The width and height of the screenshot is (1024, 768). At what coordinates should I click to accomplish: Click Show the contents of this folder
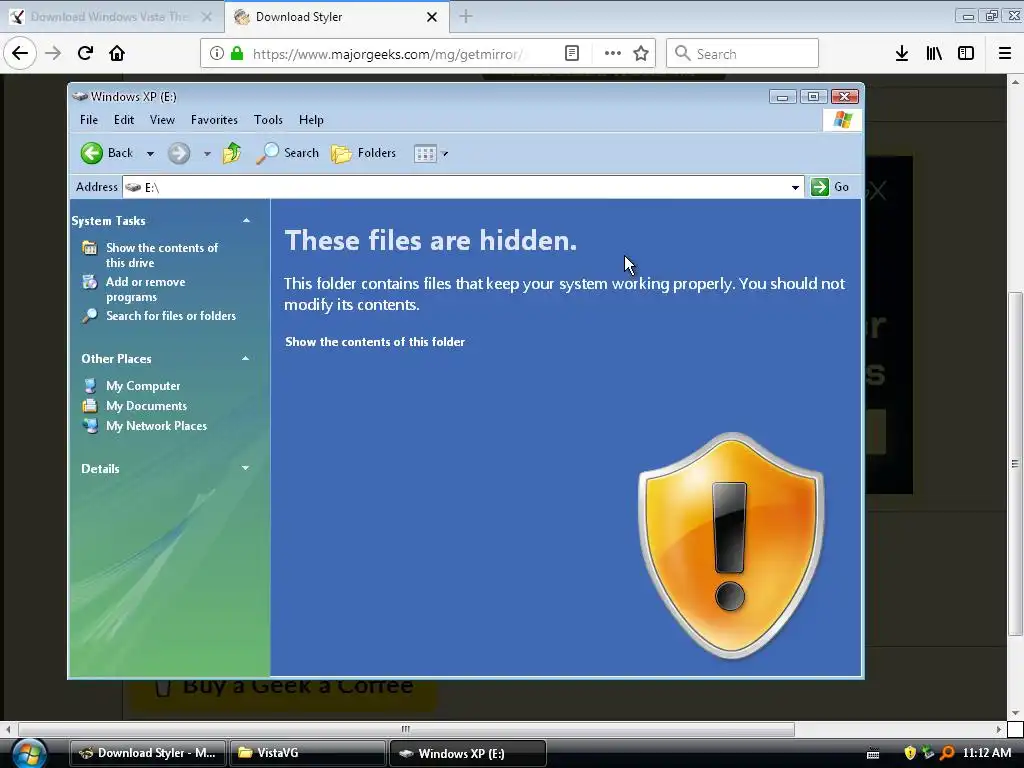tap(375, 342)
